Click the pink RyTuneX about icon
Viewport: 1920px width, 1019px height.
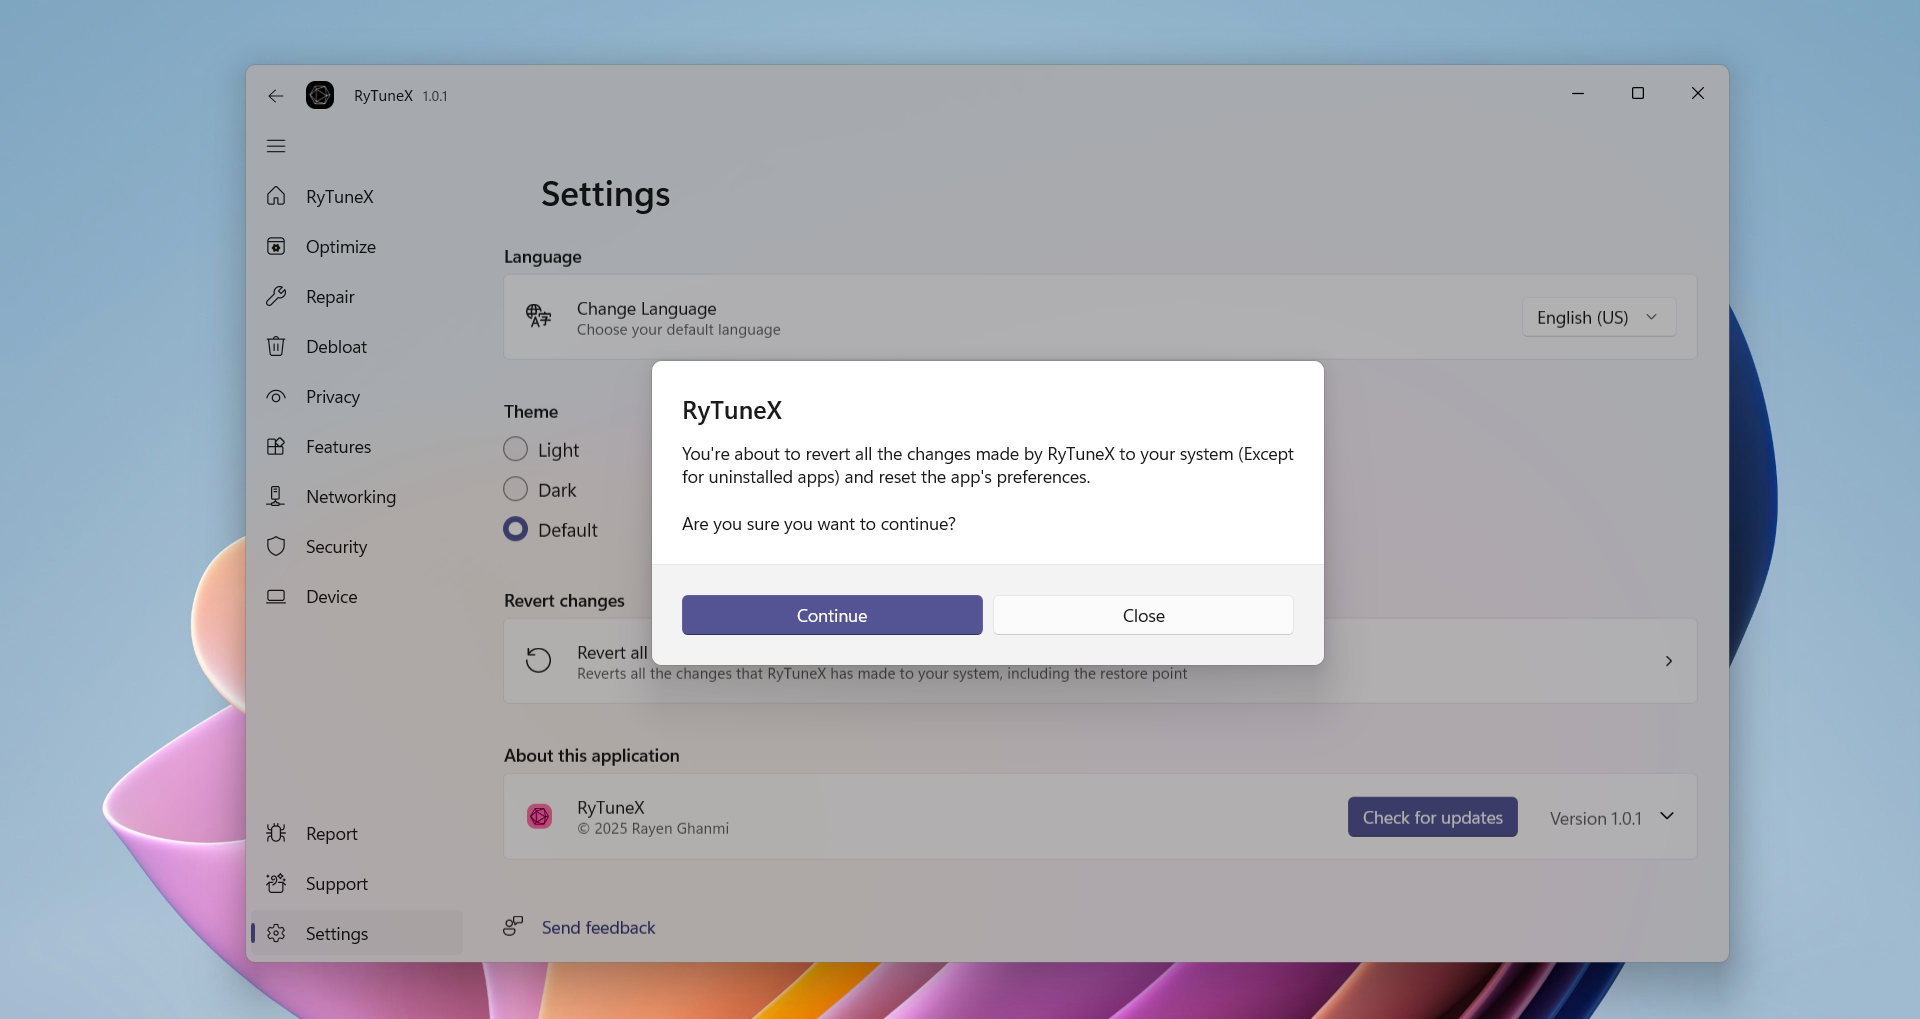tap(539, 817)
